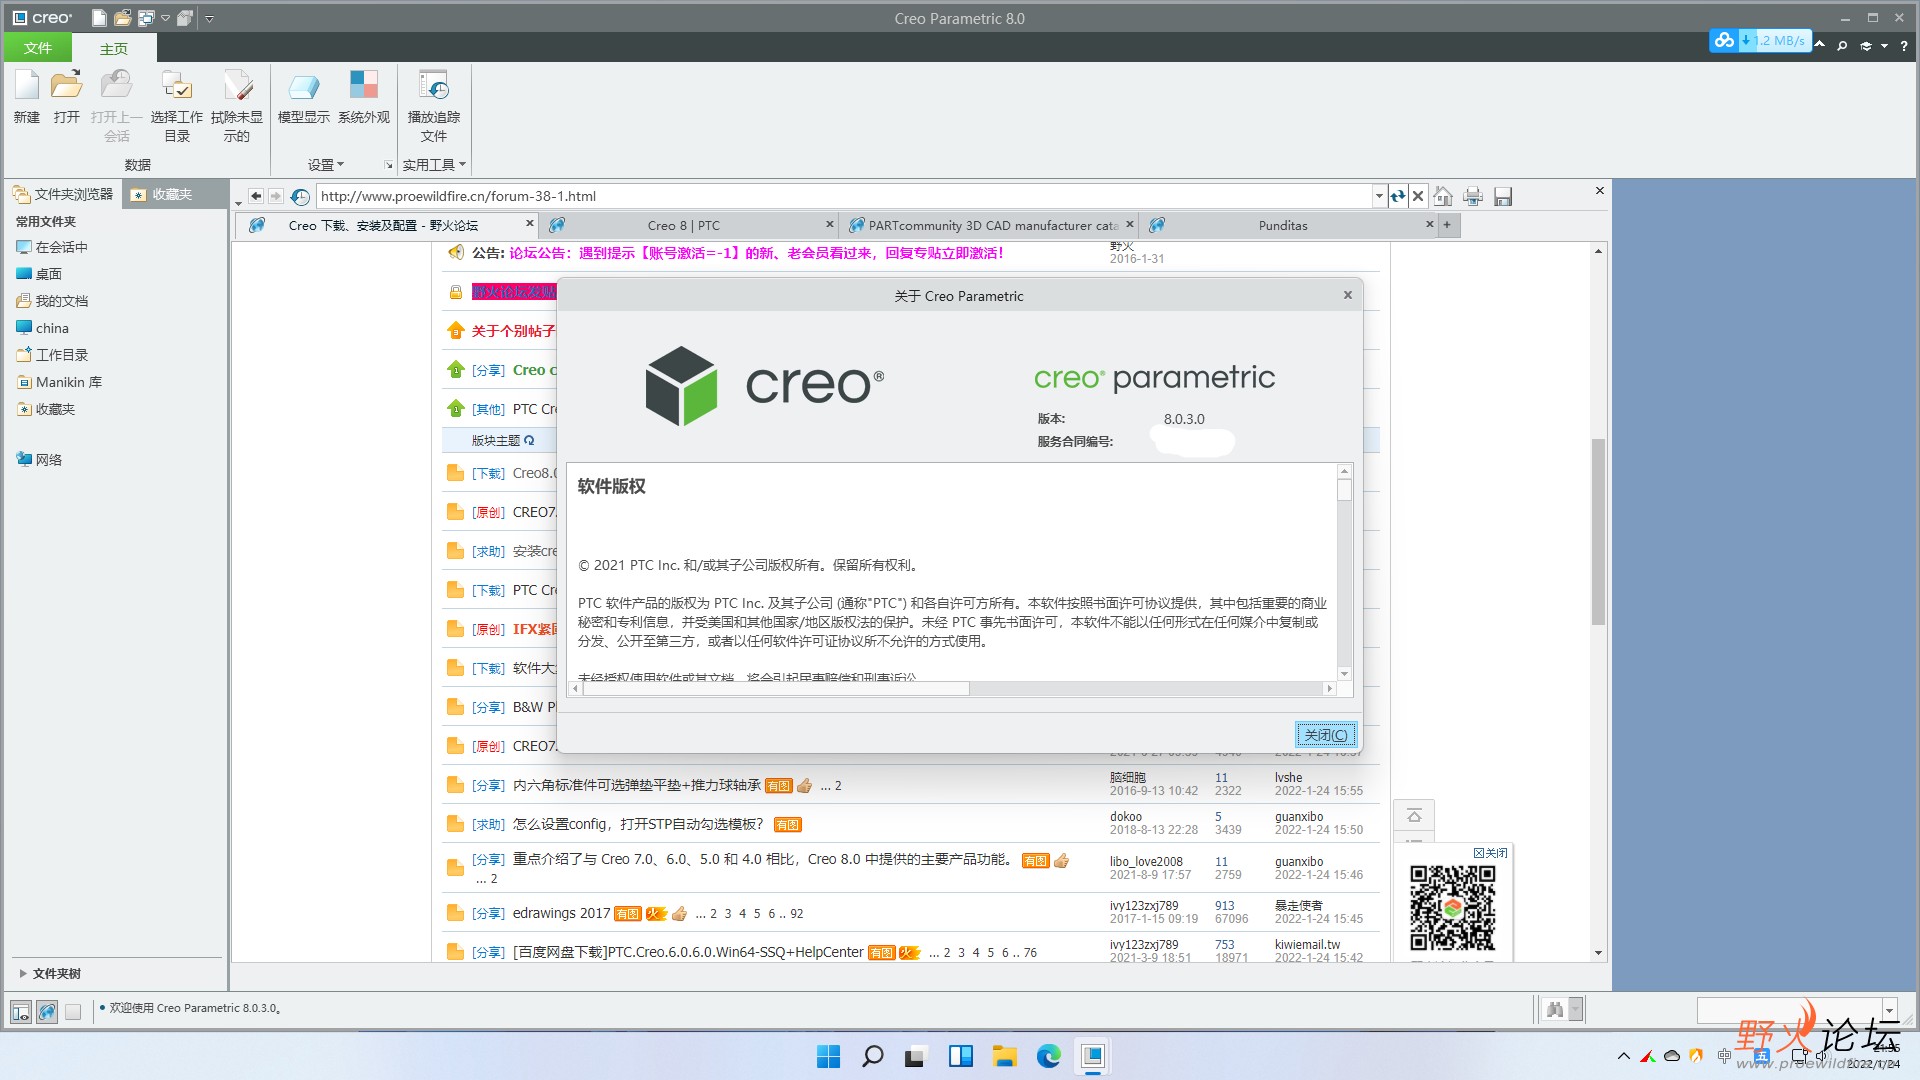Click the copyright text horizontal scrollbar

[x=776, y=688]
